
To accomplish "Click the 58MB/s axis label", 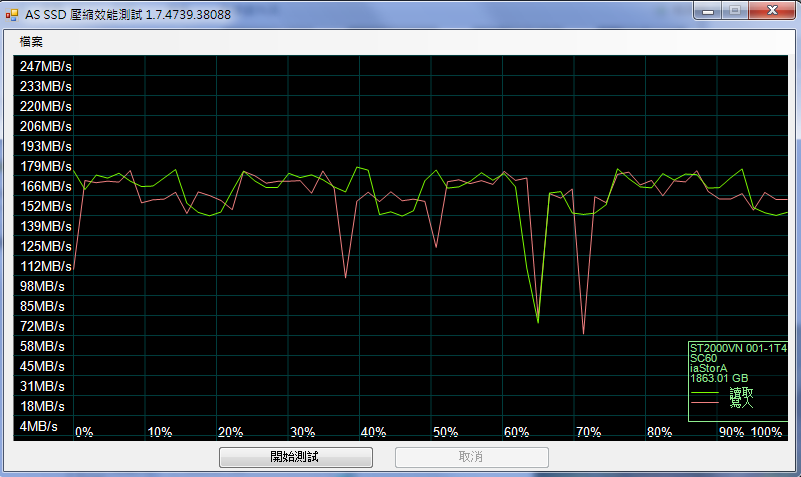I will 42,346.
